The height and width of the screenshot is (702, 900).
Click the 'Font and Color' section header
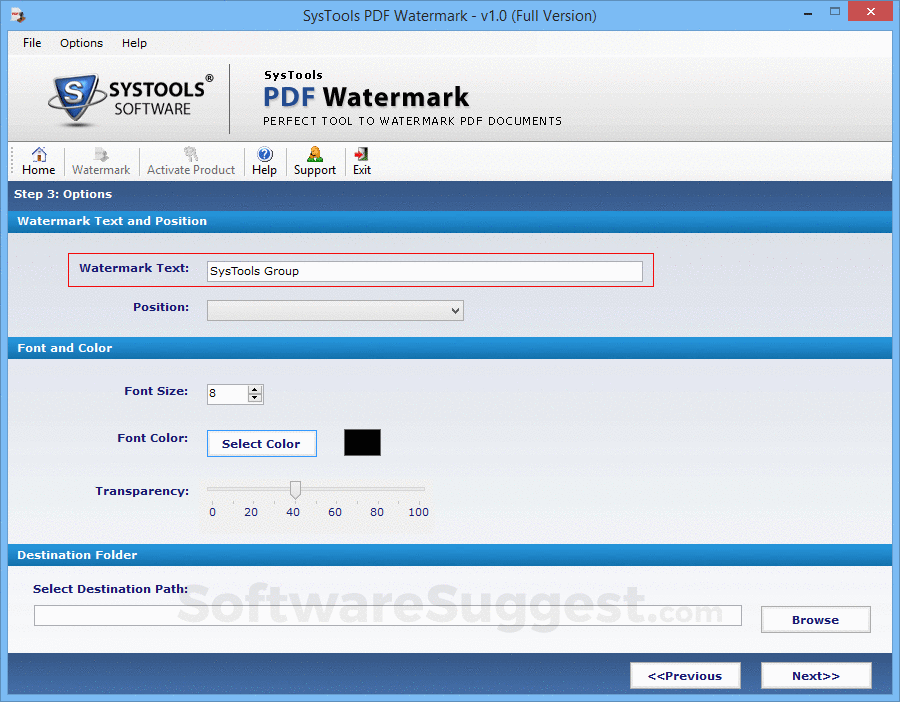pyautogui.click(x=65, y=348)
